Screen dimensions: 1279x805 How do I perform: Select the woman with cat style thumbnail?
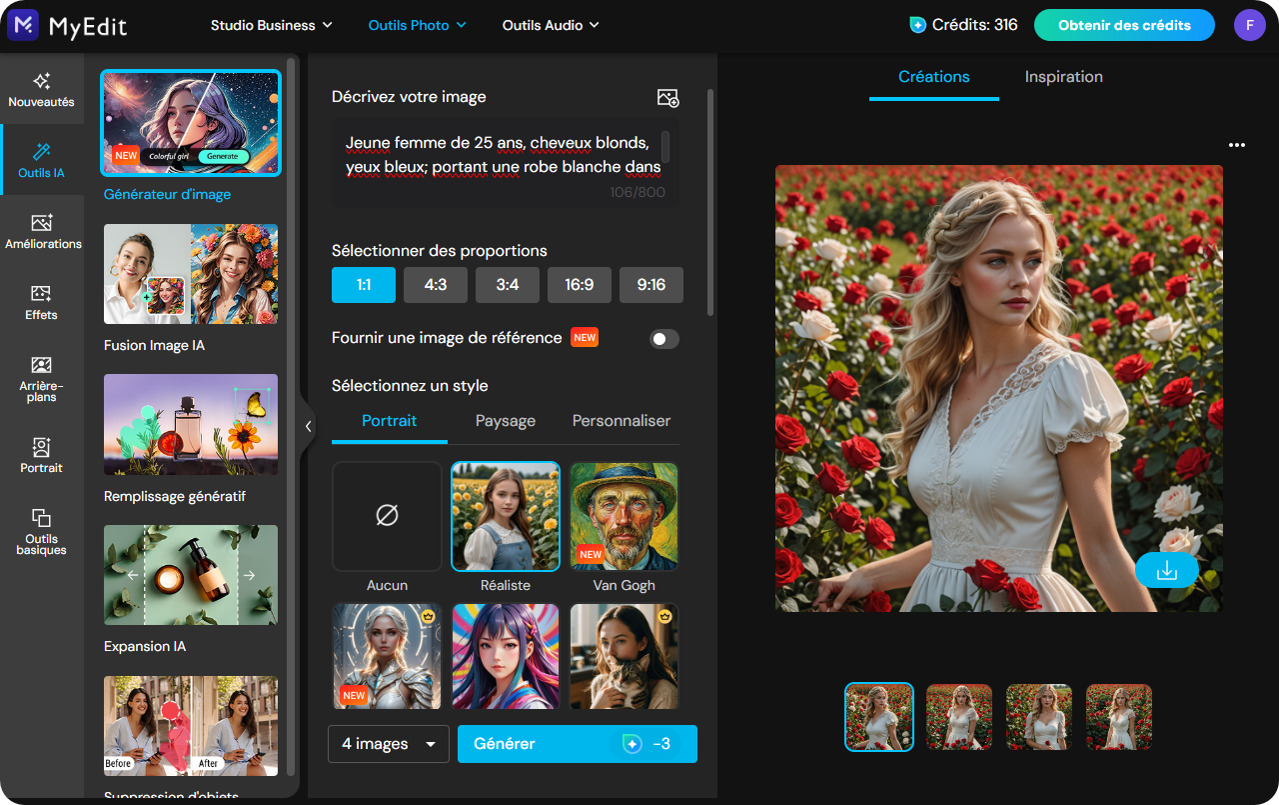click(x=624, y=657)
